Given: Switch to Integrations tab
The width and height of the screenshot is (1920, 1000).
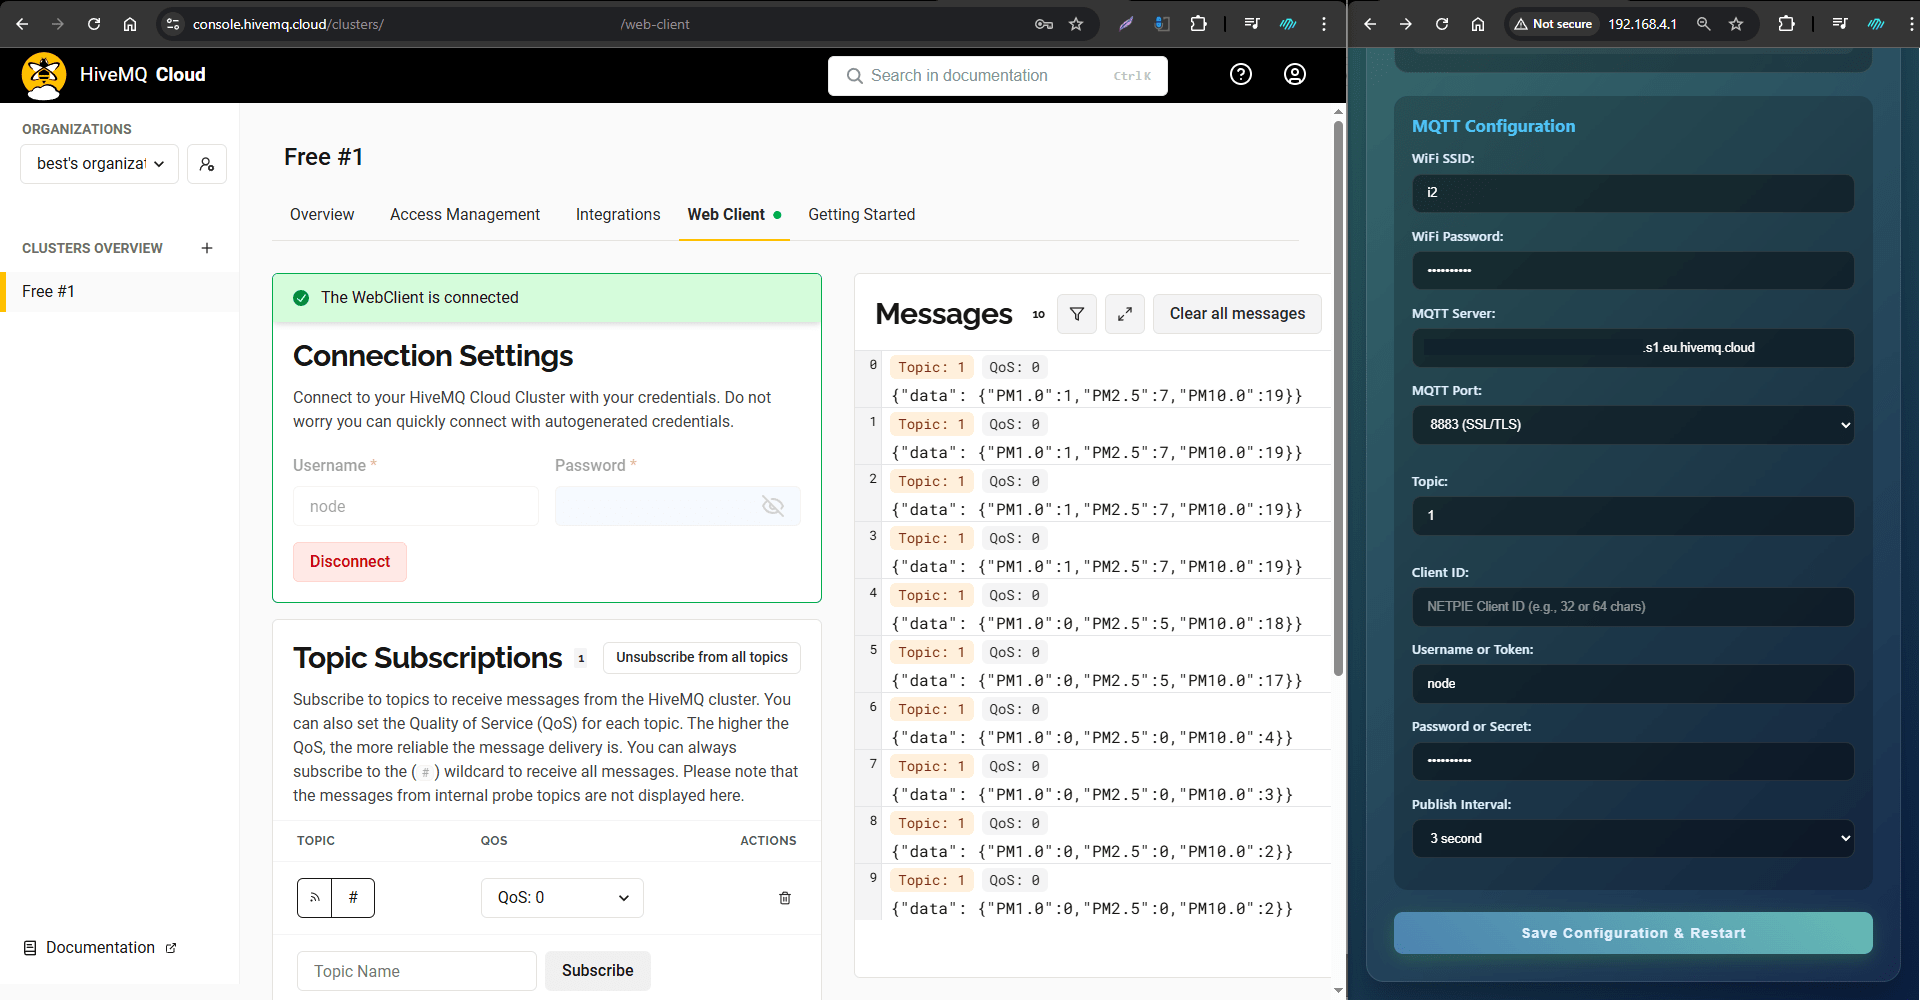Looking at the screenshot, I should (618, 215).
